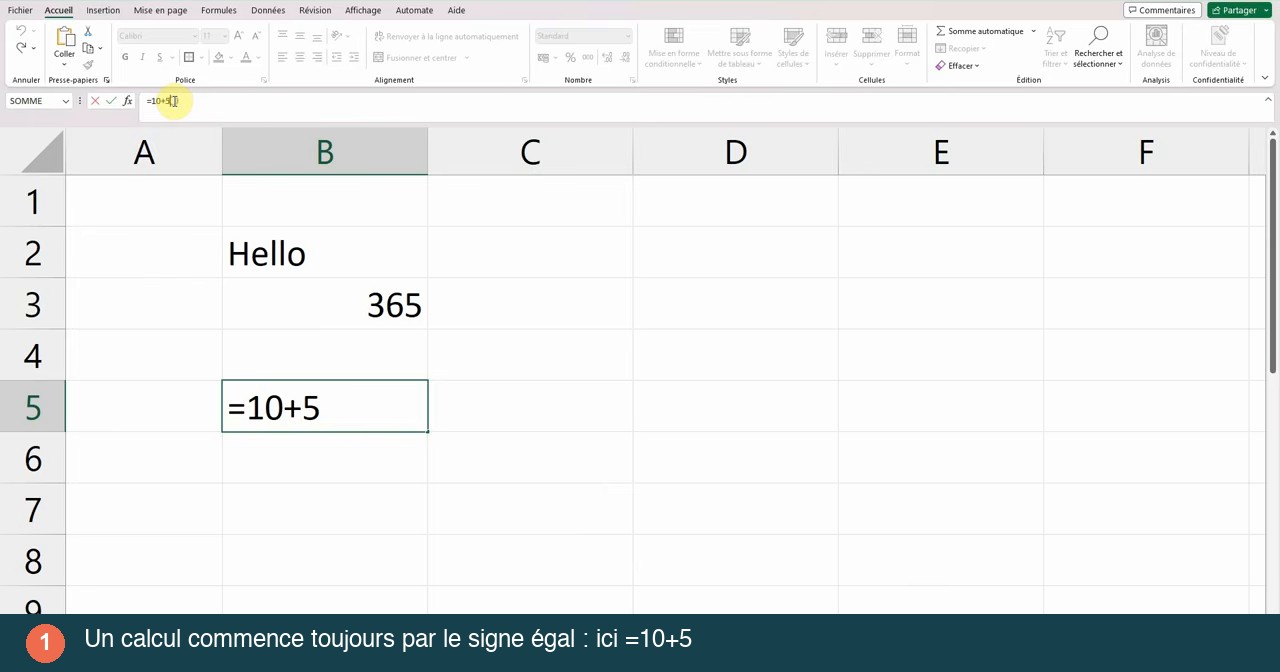Image resolution: width=1280 pixels, height=672 pixels.
Task: Click the Format Painter brush icon
Action: pyautogui.click(x=88, y=65)
